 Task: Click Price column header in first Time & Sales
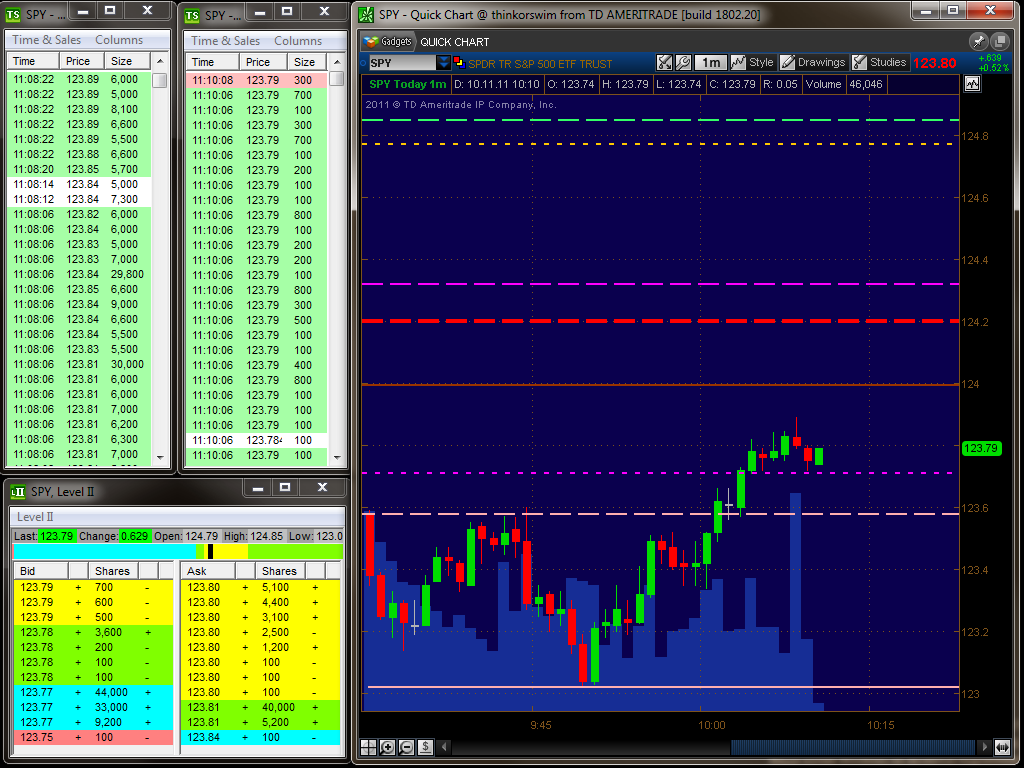(82, 61)
